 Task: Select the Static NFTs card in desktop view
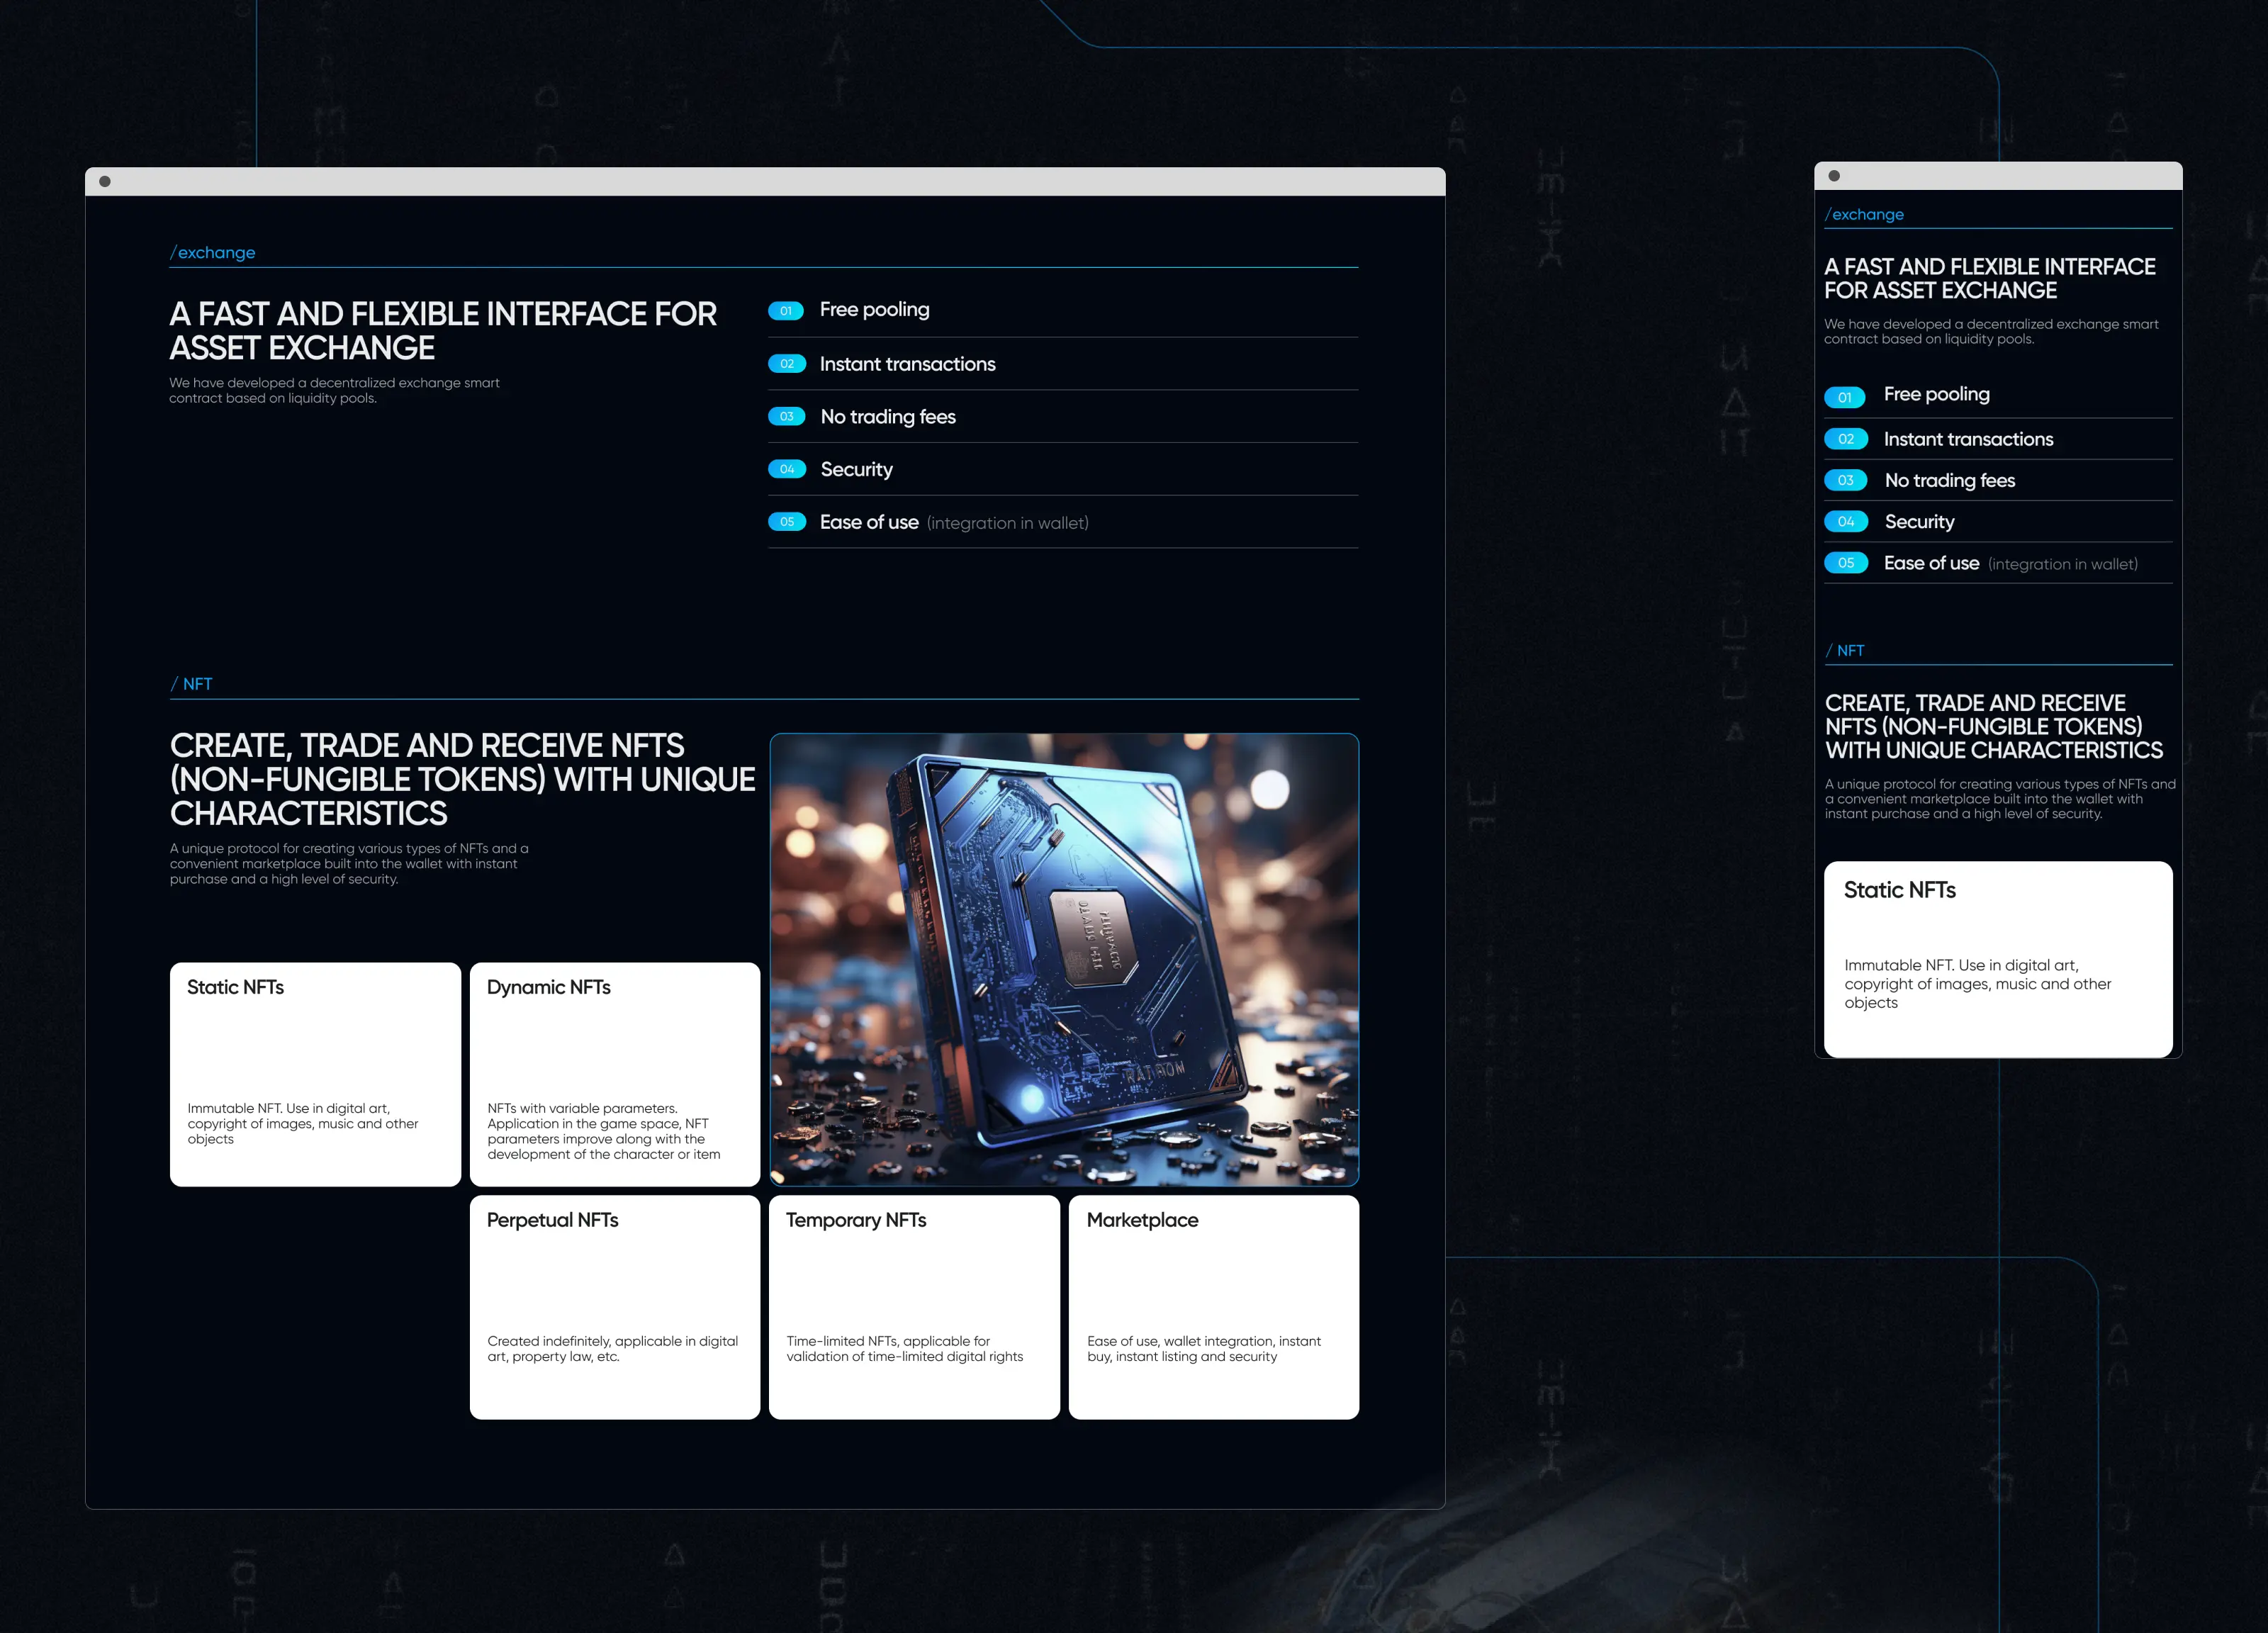coord(315,1074)
